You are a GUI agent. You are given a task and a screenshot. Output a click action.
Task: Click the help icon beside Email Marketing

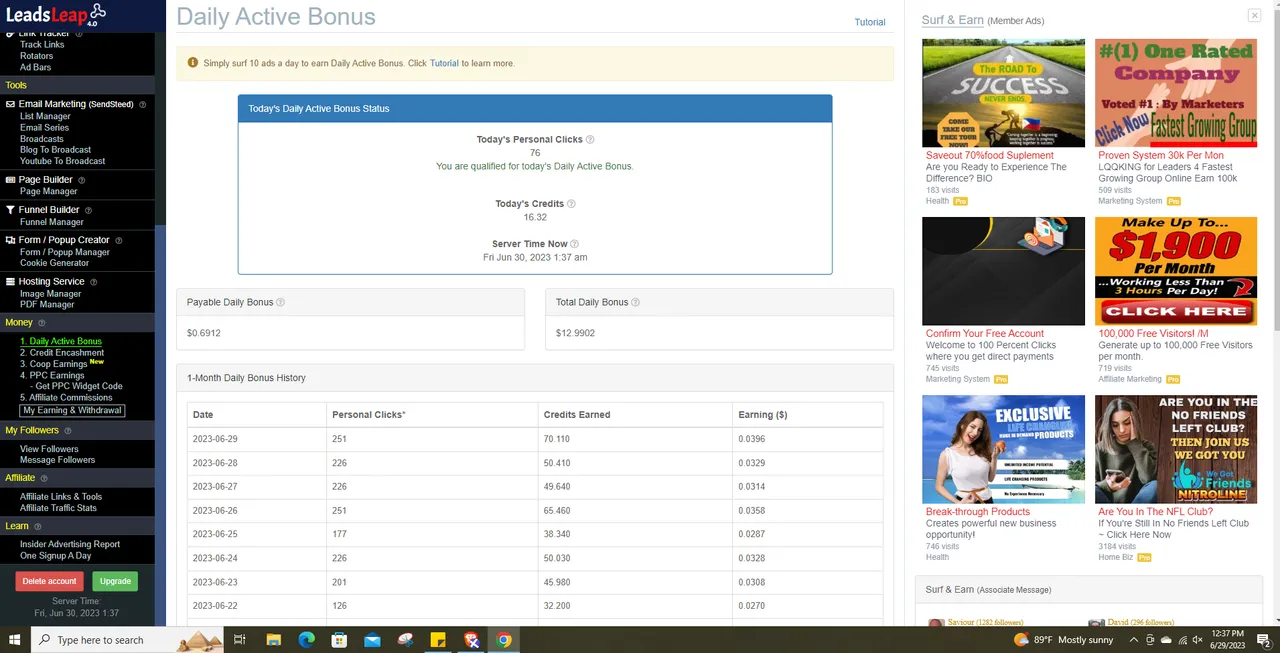(142, 104)
